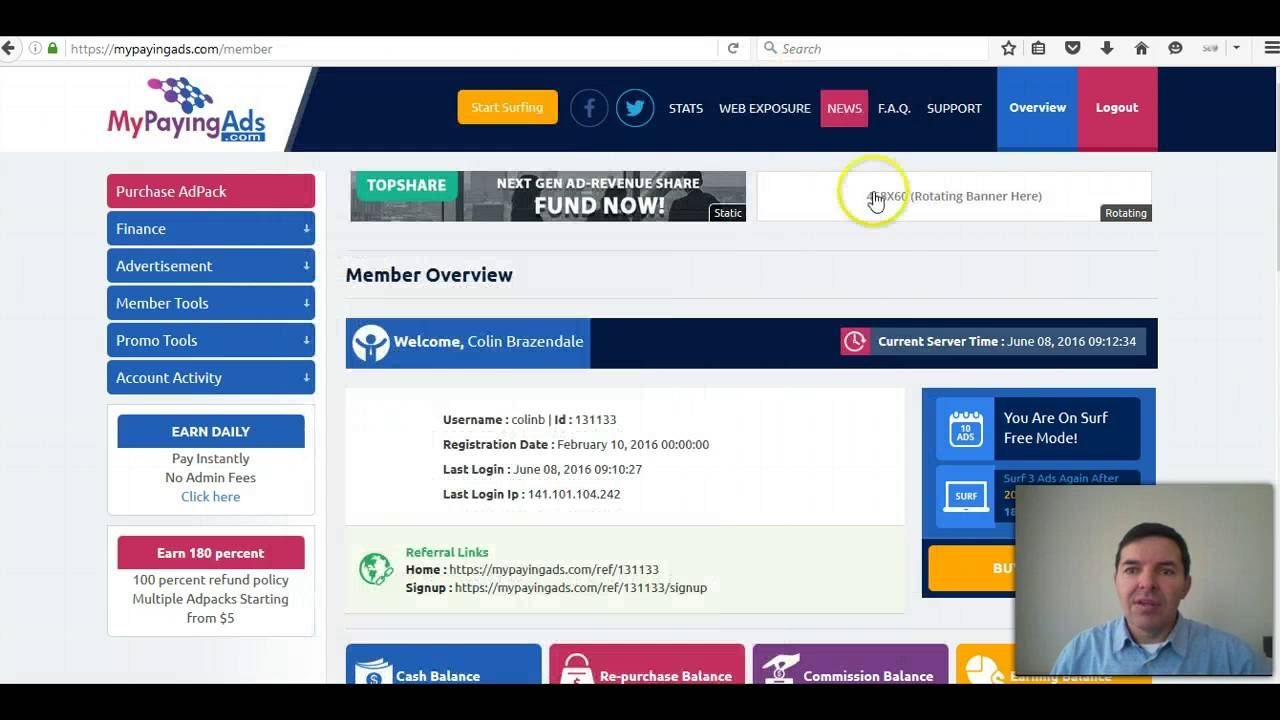
Task: Switch to the Overview tab
Action: coord(1037,108)
